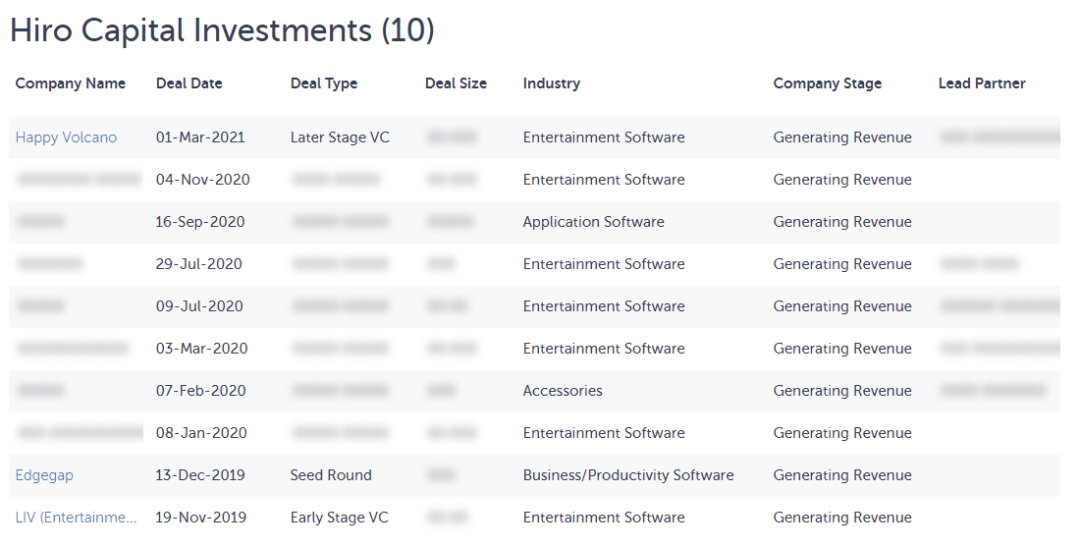This screenshot has width=1080, height=547.
Task: Click the Accessories industry cell
Action: point(562,391)
